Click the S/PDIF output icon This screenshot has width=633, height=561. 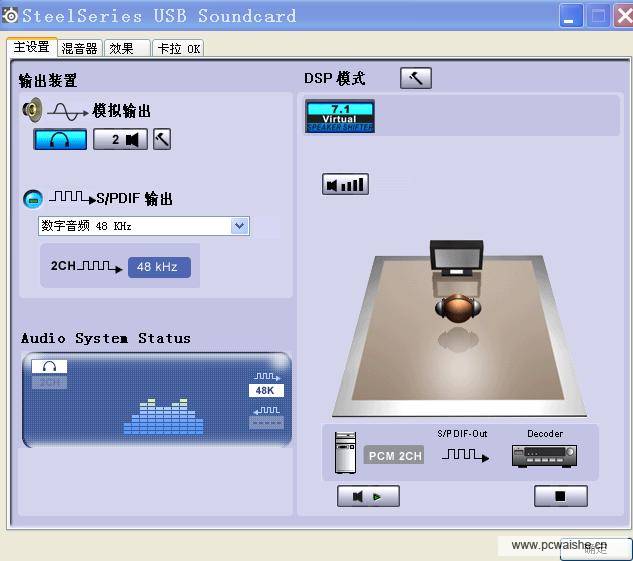pyautogui.click(x=33, y=199)
